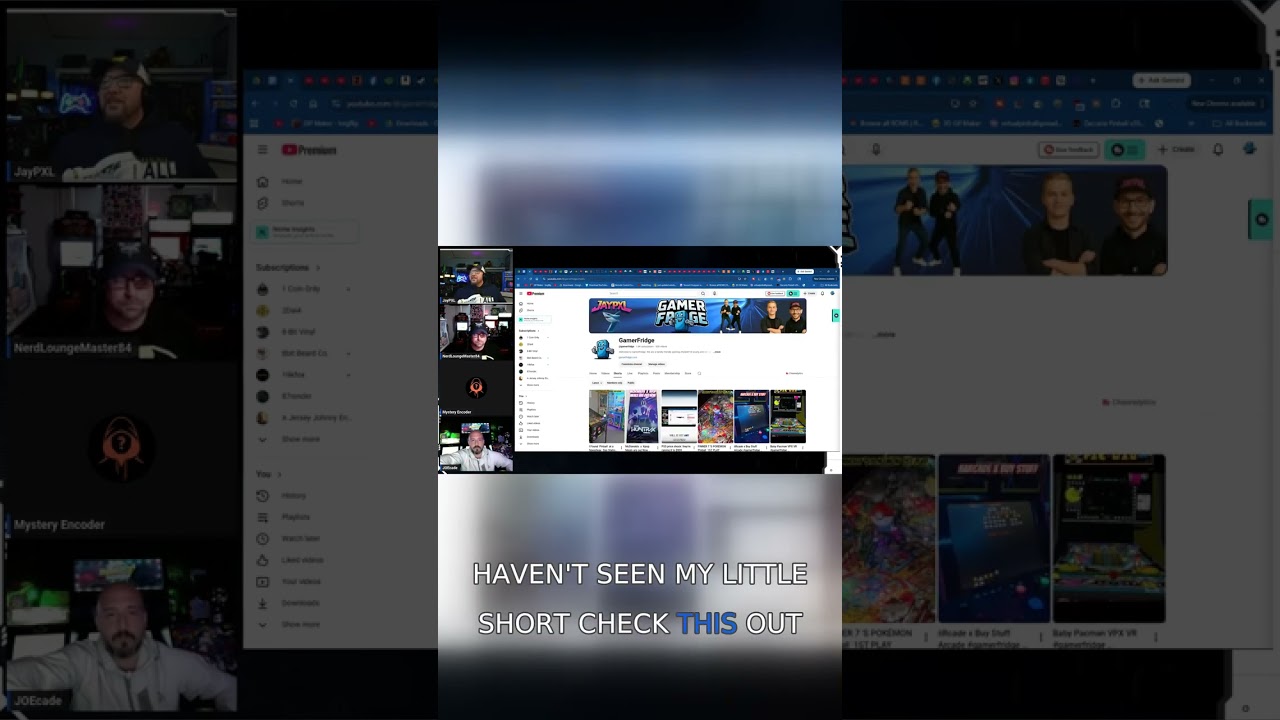1280x720 pixels.
Task: Click the large microphone voice search icon
Action: 876,150
